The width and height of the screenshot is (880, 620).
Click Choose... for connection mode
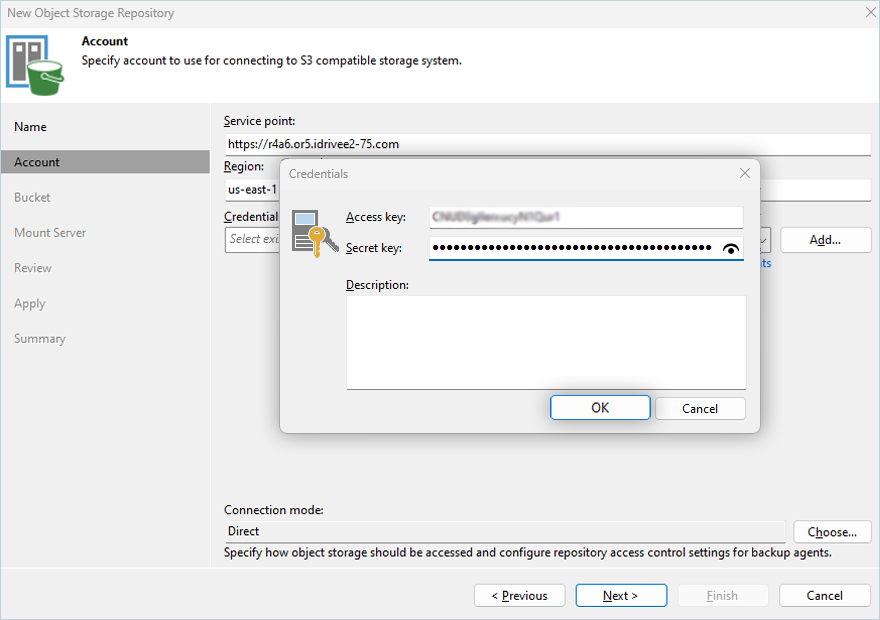point(832,532)
